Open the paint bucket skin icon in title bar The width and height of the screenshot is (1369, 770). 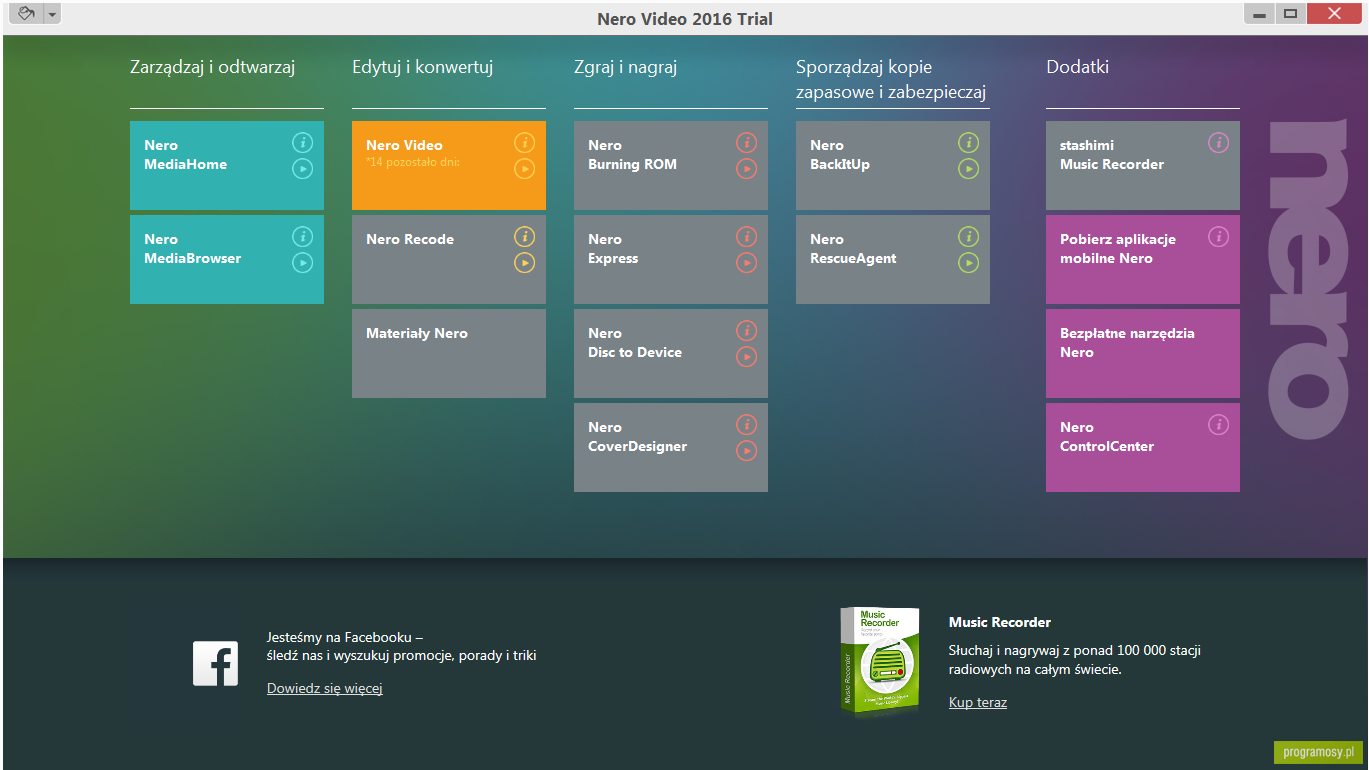point(27,14)
